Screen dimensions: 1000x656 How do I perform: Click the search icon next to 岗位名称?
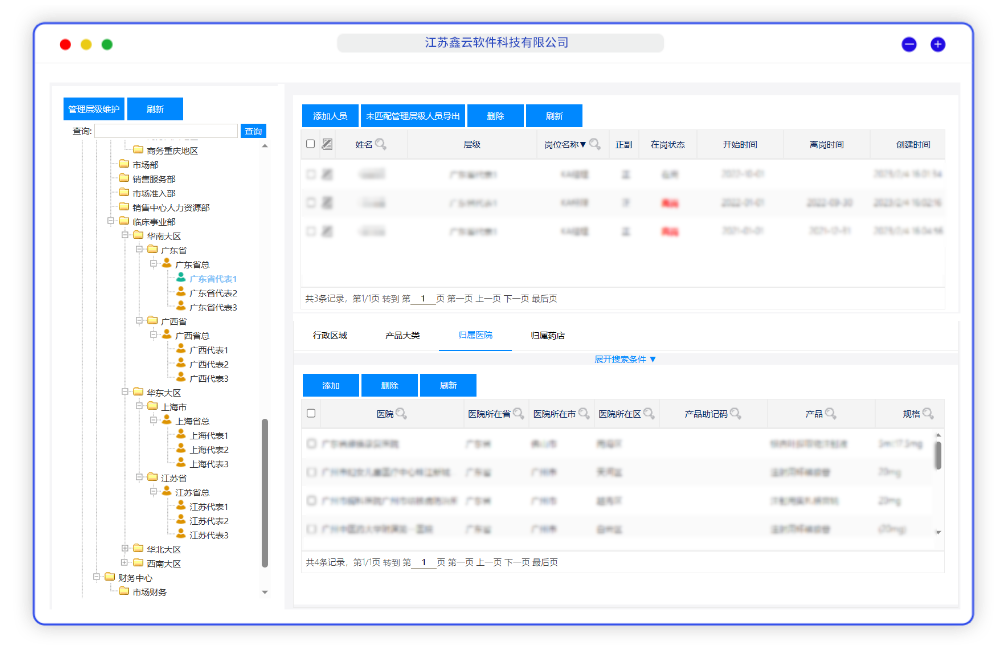[x=595, y=145]
